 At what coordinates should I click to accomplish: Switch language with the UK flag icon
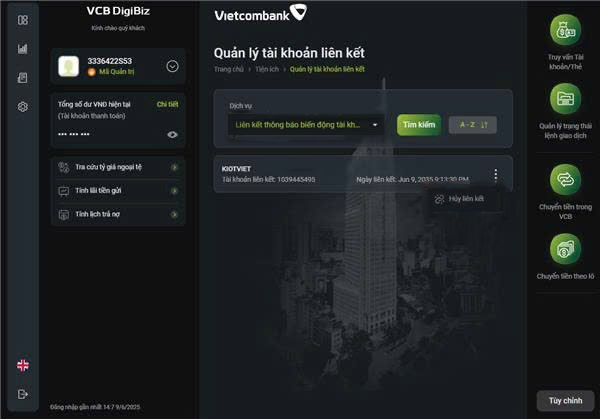click(x=23, y=365)
